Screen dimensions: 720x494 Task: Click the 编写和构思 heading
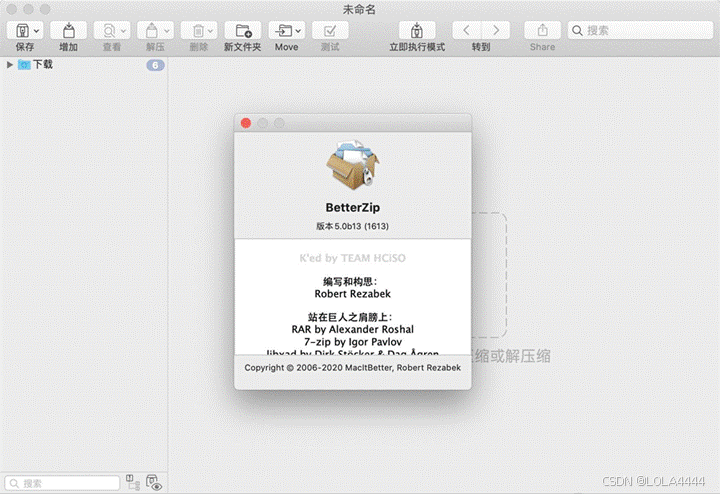(350, 281)
